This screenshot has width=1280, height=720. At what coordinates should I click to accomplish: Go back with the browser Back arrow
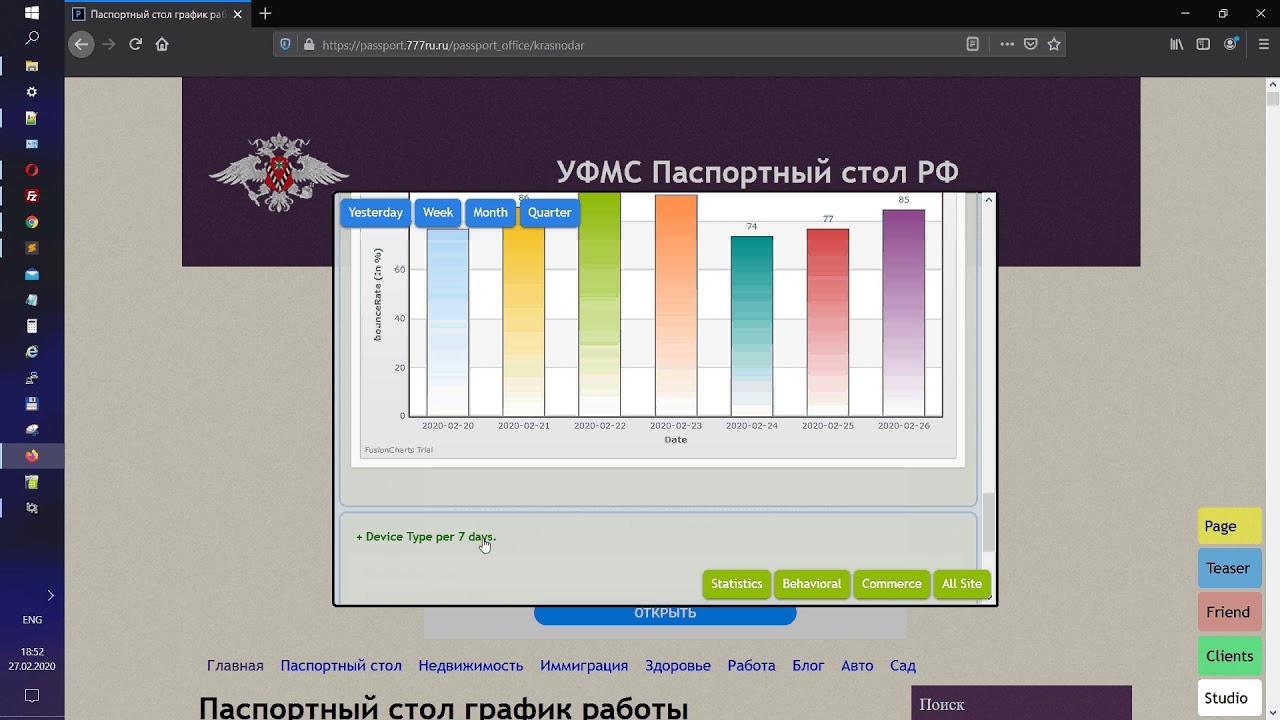point(81,44)
